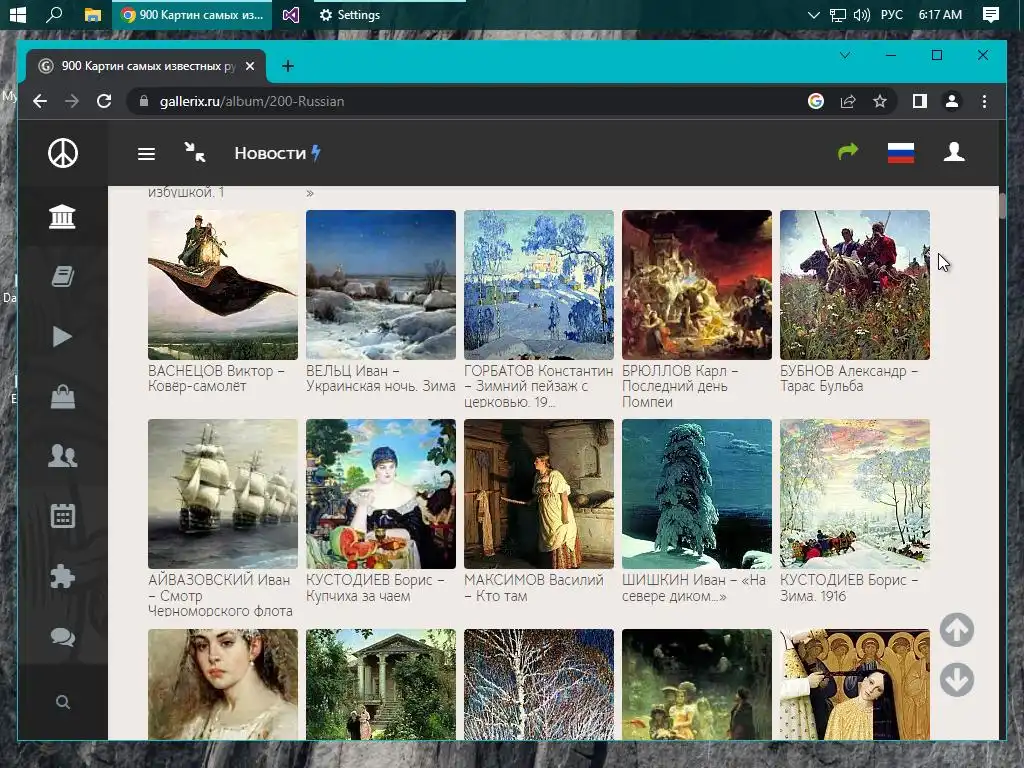Open the community users sidebar icon
The width and height of the screenshot is (1024, 768).
(x=63, y=455)
